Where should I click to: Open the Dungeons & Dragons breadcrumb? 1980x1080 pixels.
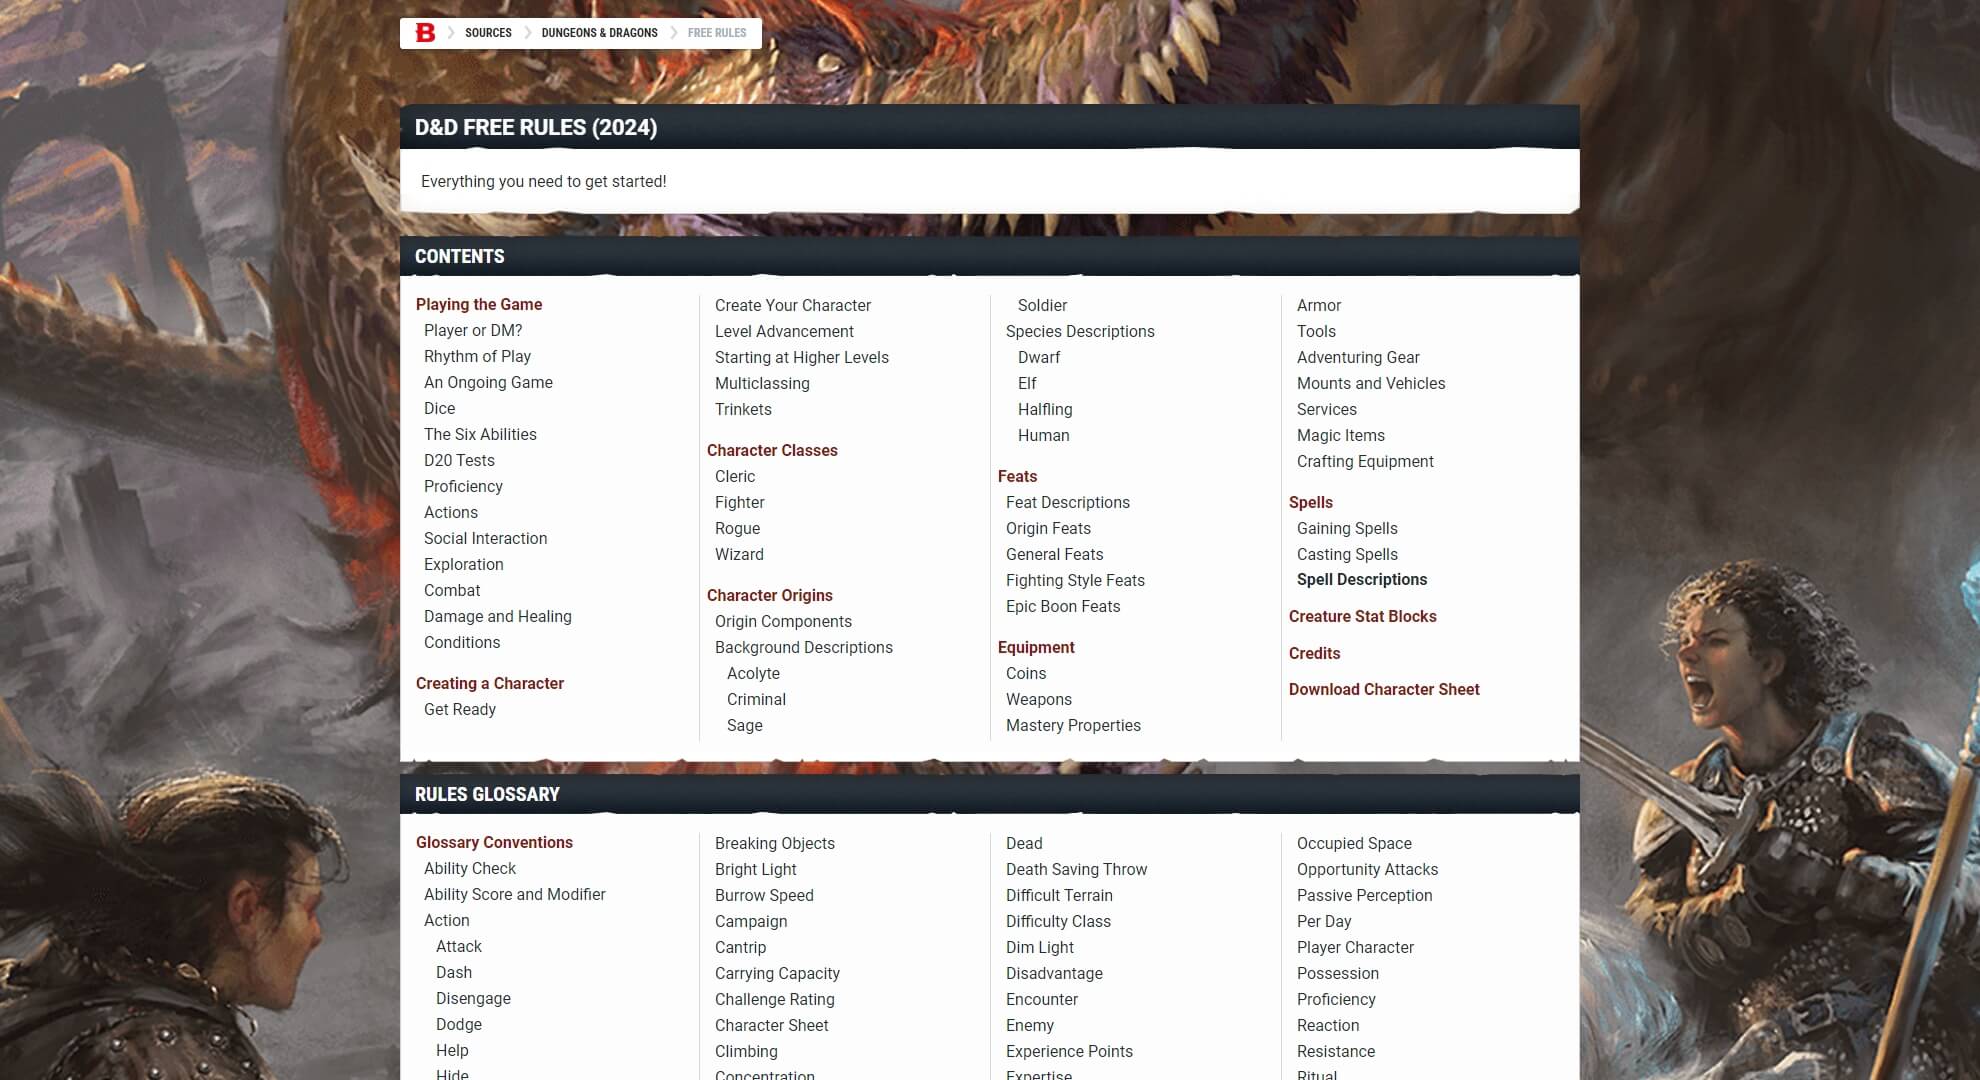tap(600, 33)
